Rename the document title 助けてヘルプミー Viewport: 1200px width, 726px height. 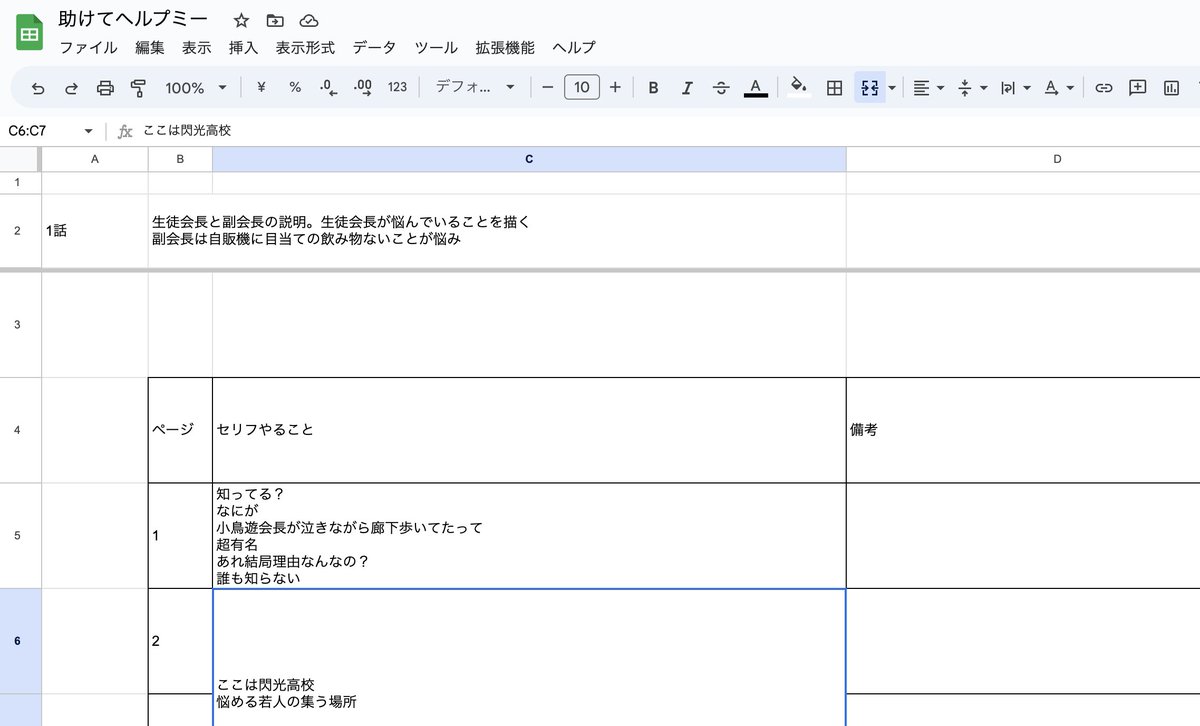click(x=133, y=20)
